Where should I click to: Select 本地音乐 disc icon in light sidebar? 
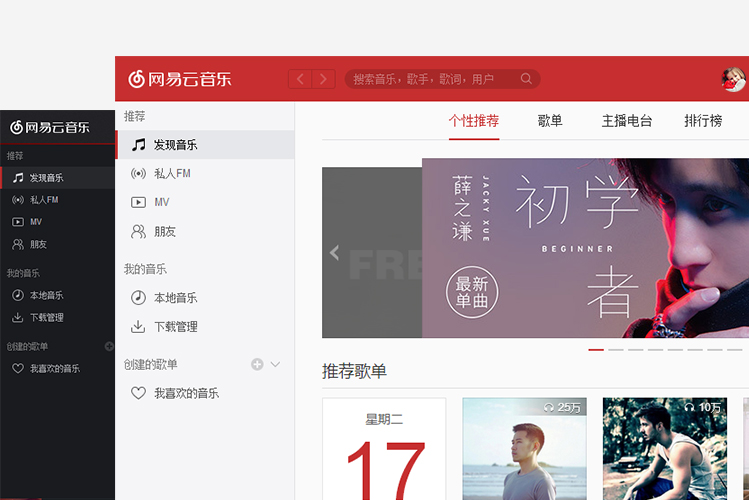pos(139,298)
